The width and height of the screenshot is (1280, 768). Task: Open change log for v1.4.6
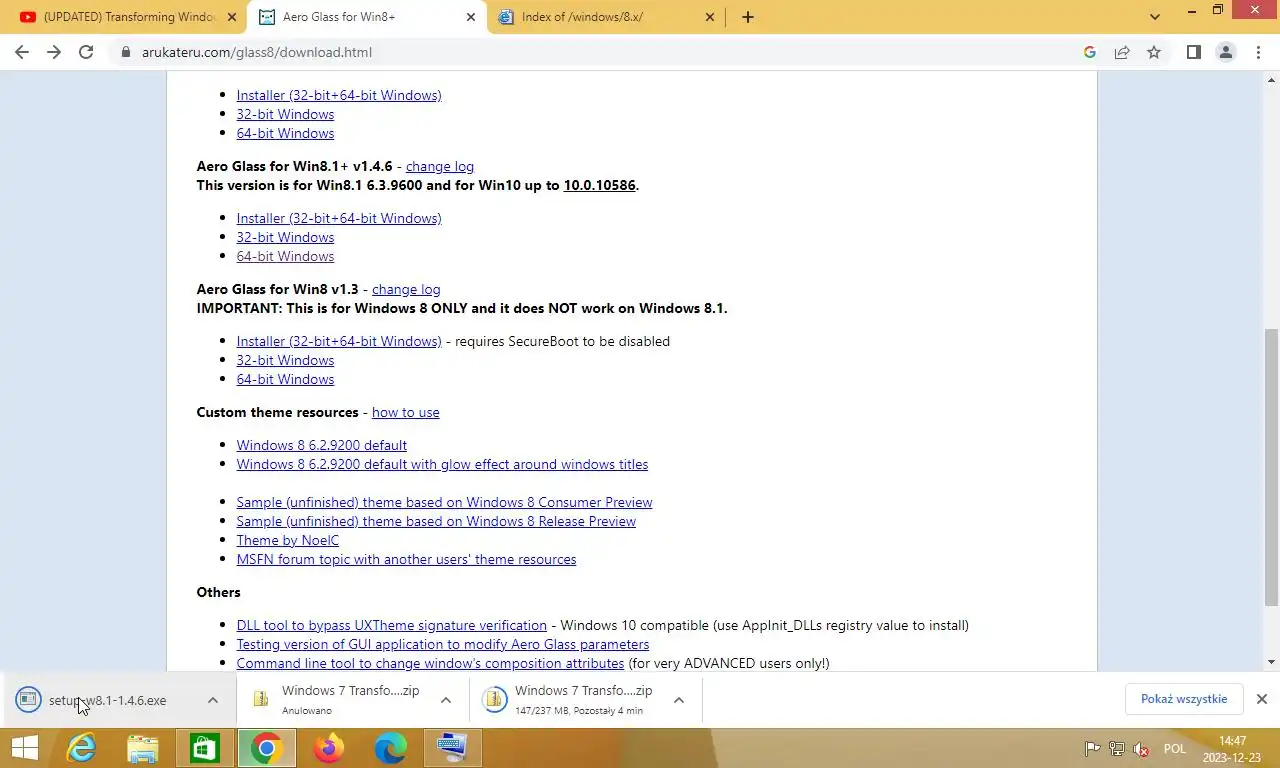[440, 166]
